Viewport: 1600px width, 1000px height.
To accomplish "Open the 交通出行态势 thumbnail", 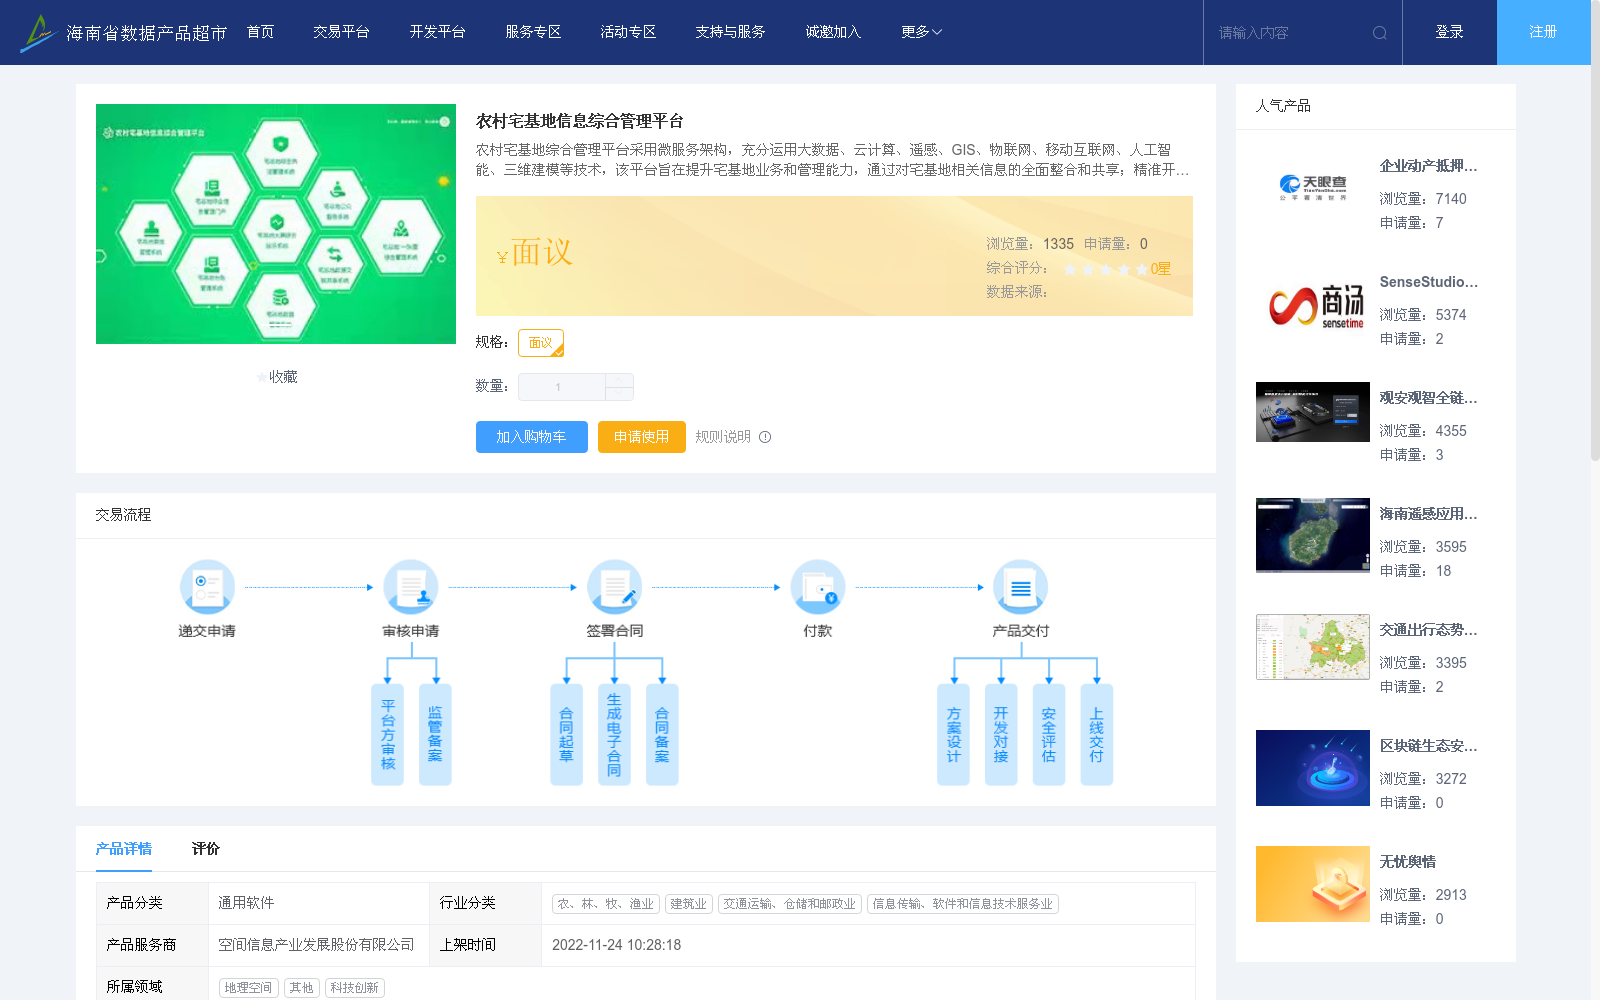I will point(1313,647).
